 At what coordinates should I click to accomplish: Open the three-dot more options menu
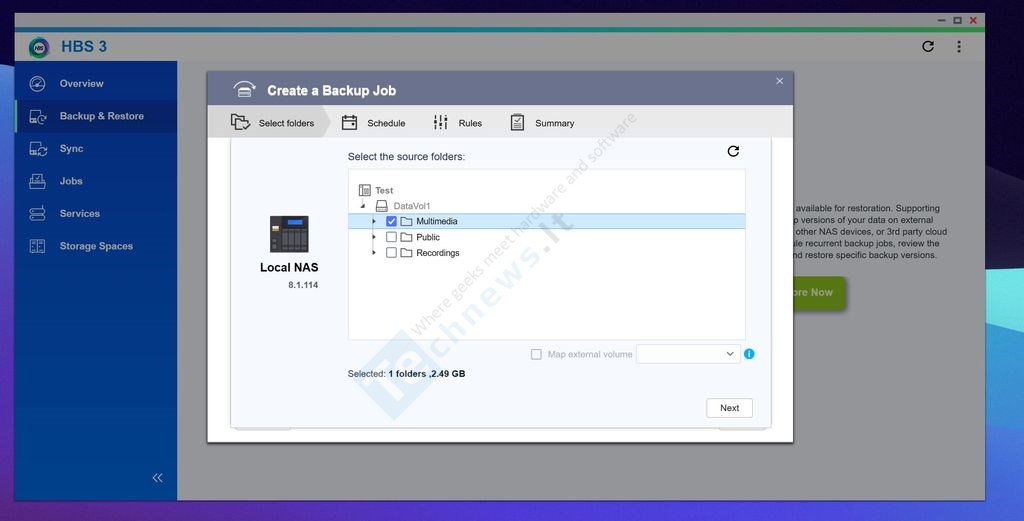click(959, 46)
